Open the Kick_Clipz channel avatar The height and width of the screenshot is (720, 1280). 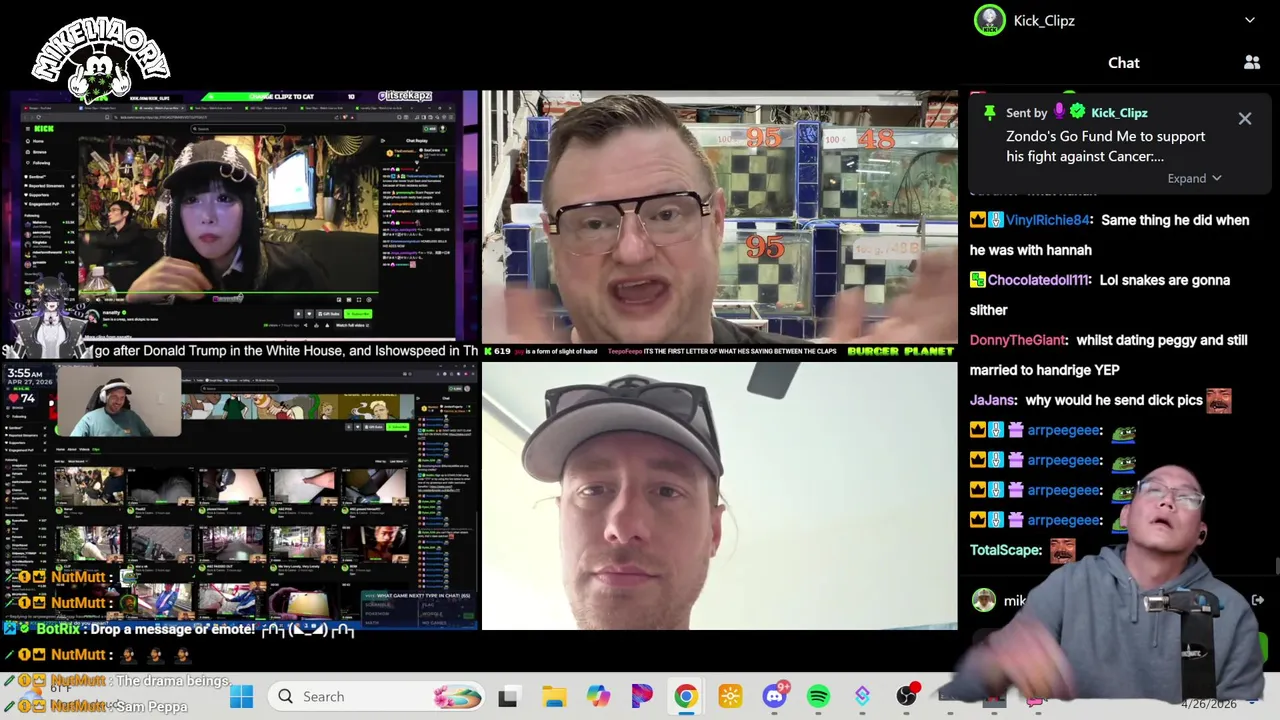[990, 20]
